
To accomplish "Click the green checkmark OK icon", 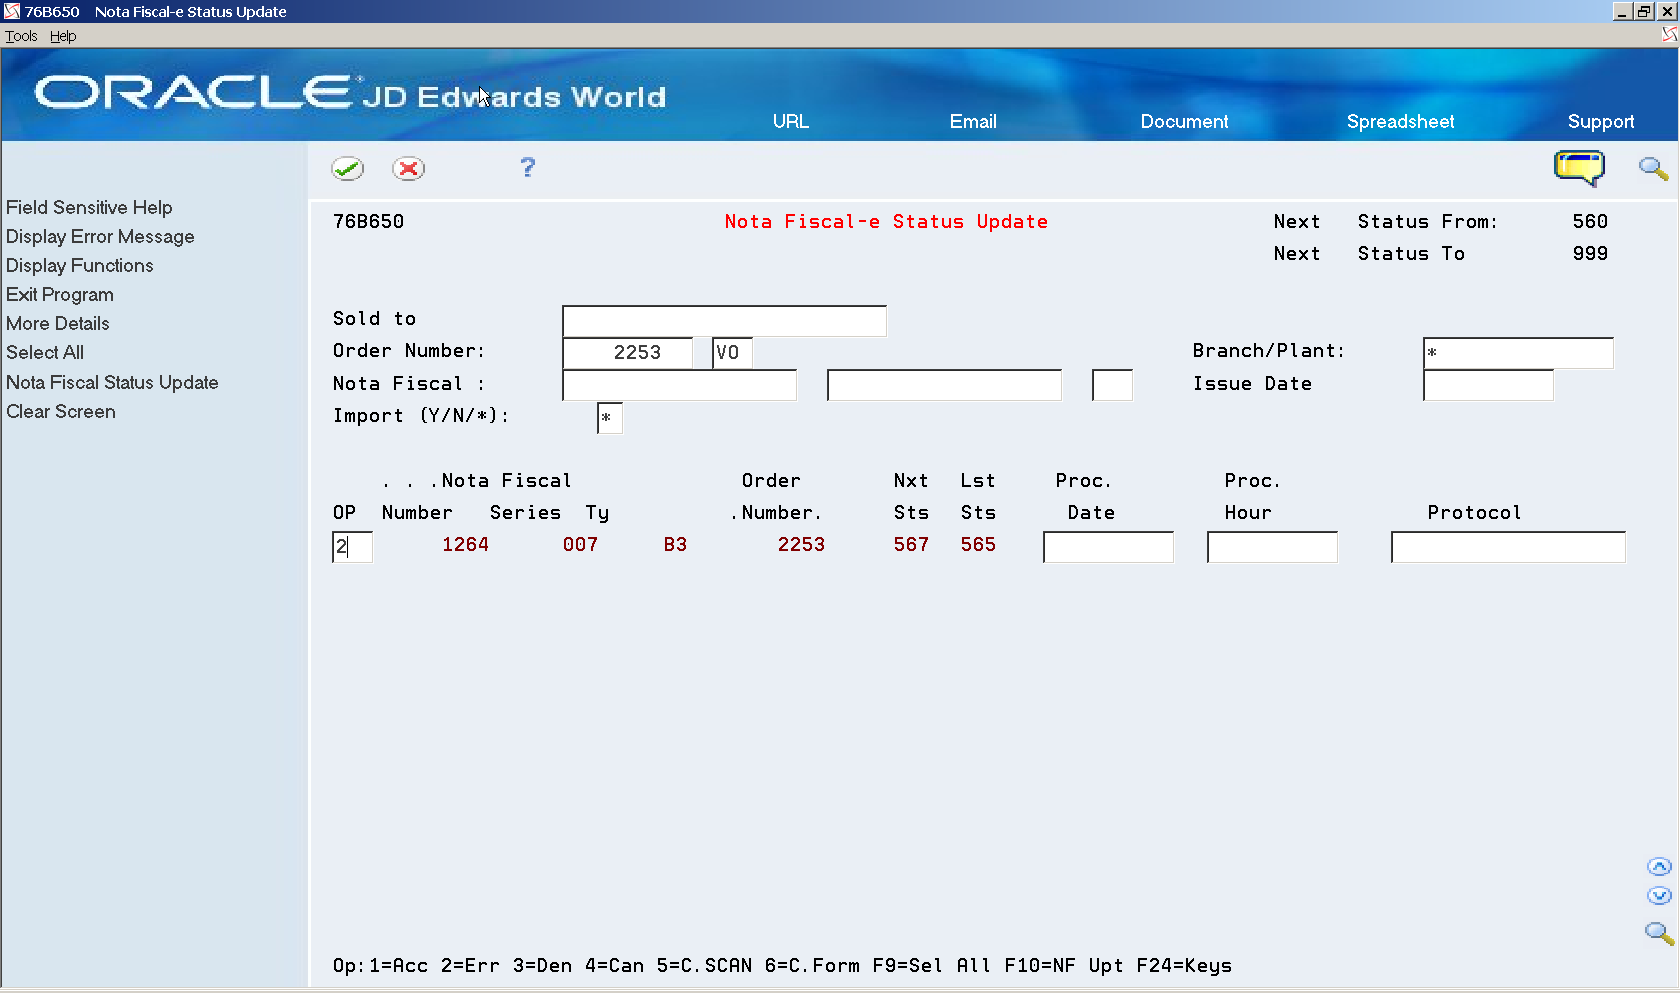I will [348, 168].
